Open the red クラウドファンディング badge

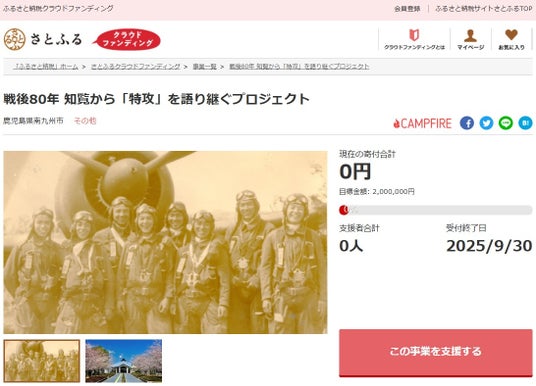click(126, 39)
